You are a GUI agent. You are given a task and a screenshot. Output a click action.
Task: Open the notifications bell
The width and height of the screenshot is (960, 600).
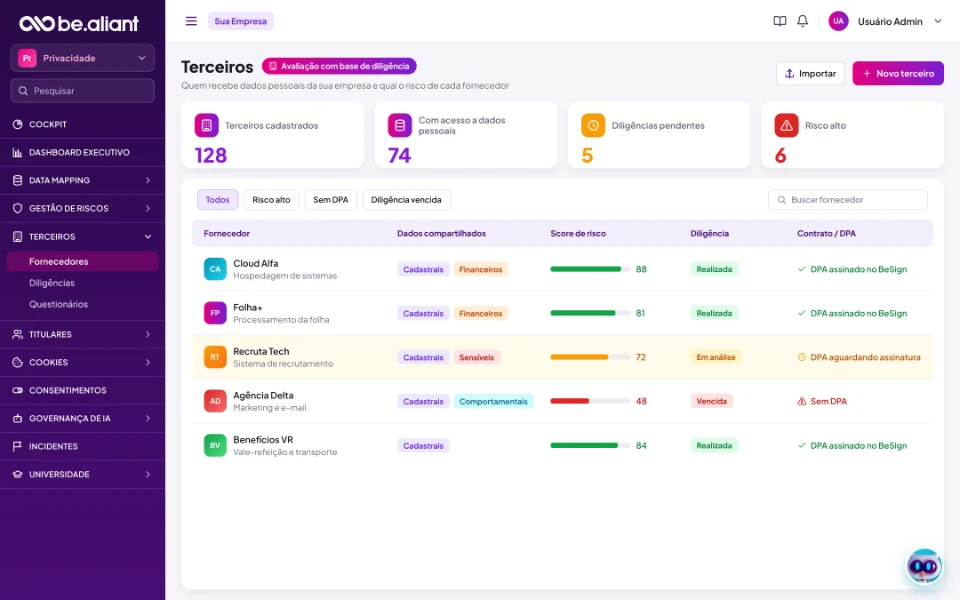click(802, 21)
